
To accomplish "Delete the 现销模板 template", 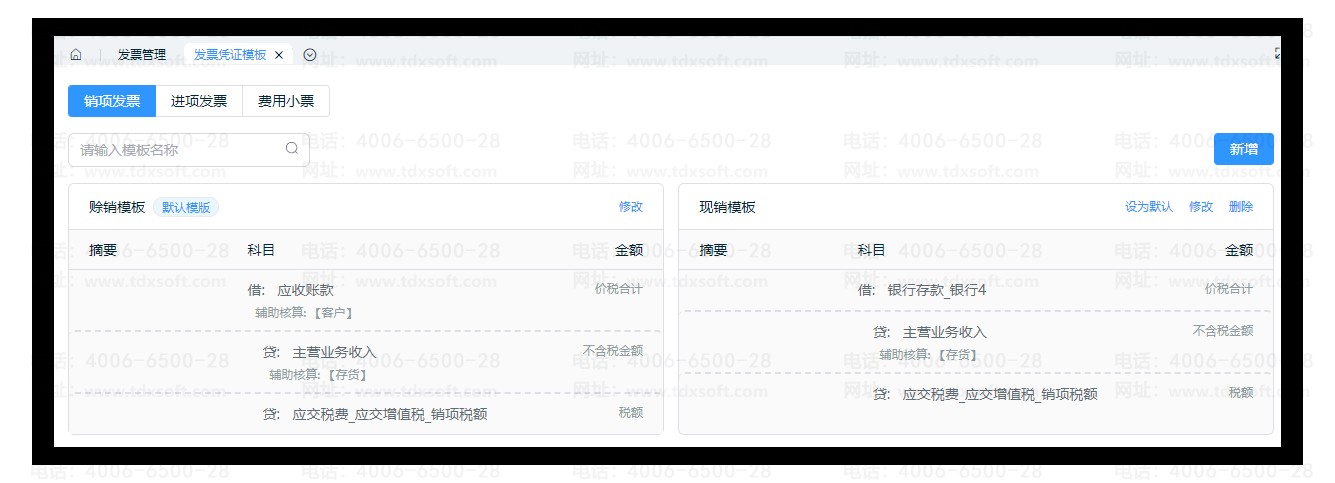I will click(1240, 207).
